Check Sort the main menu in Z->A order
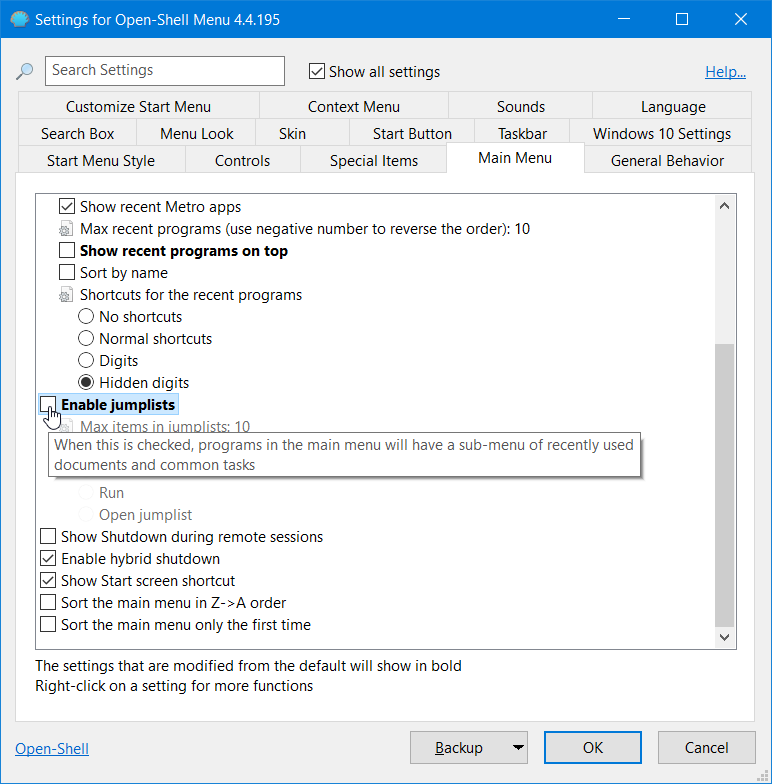 coord(48,602)
